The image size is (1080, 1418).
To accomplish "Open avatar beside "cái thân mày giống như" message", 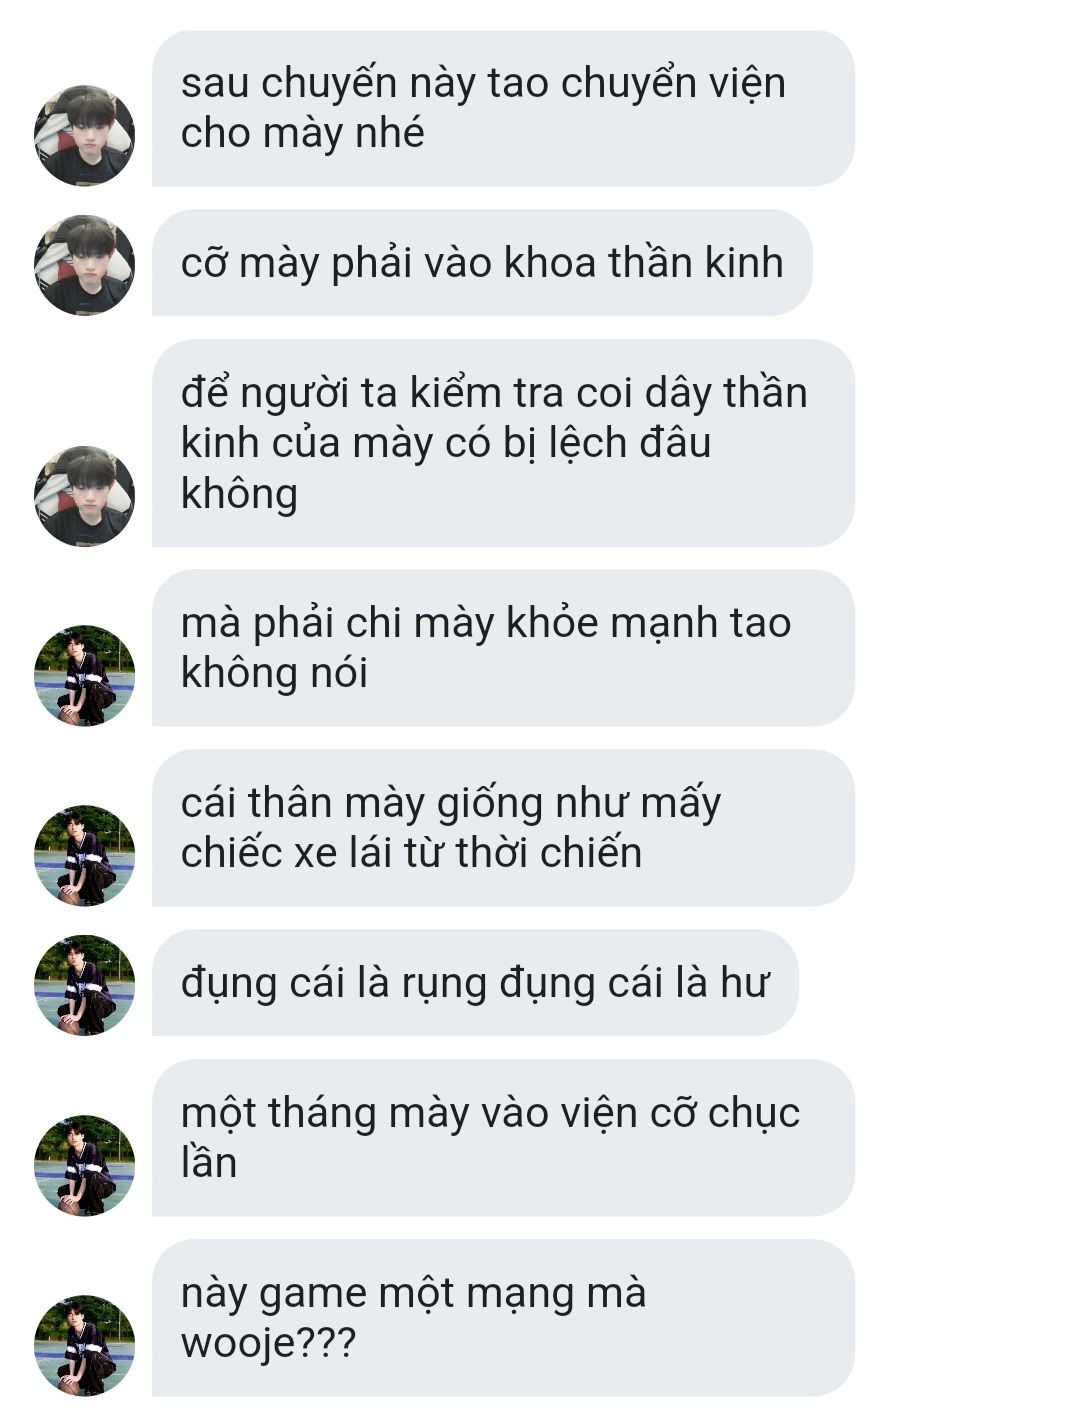I will 84,856.
